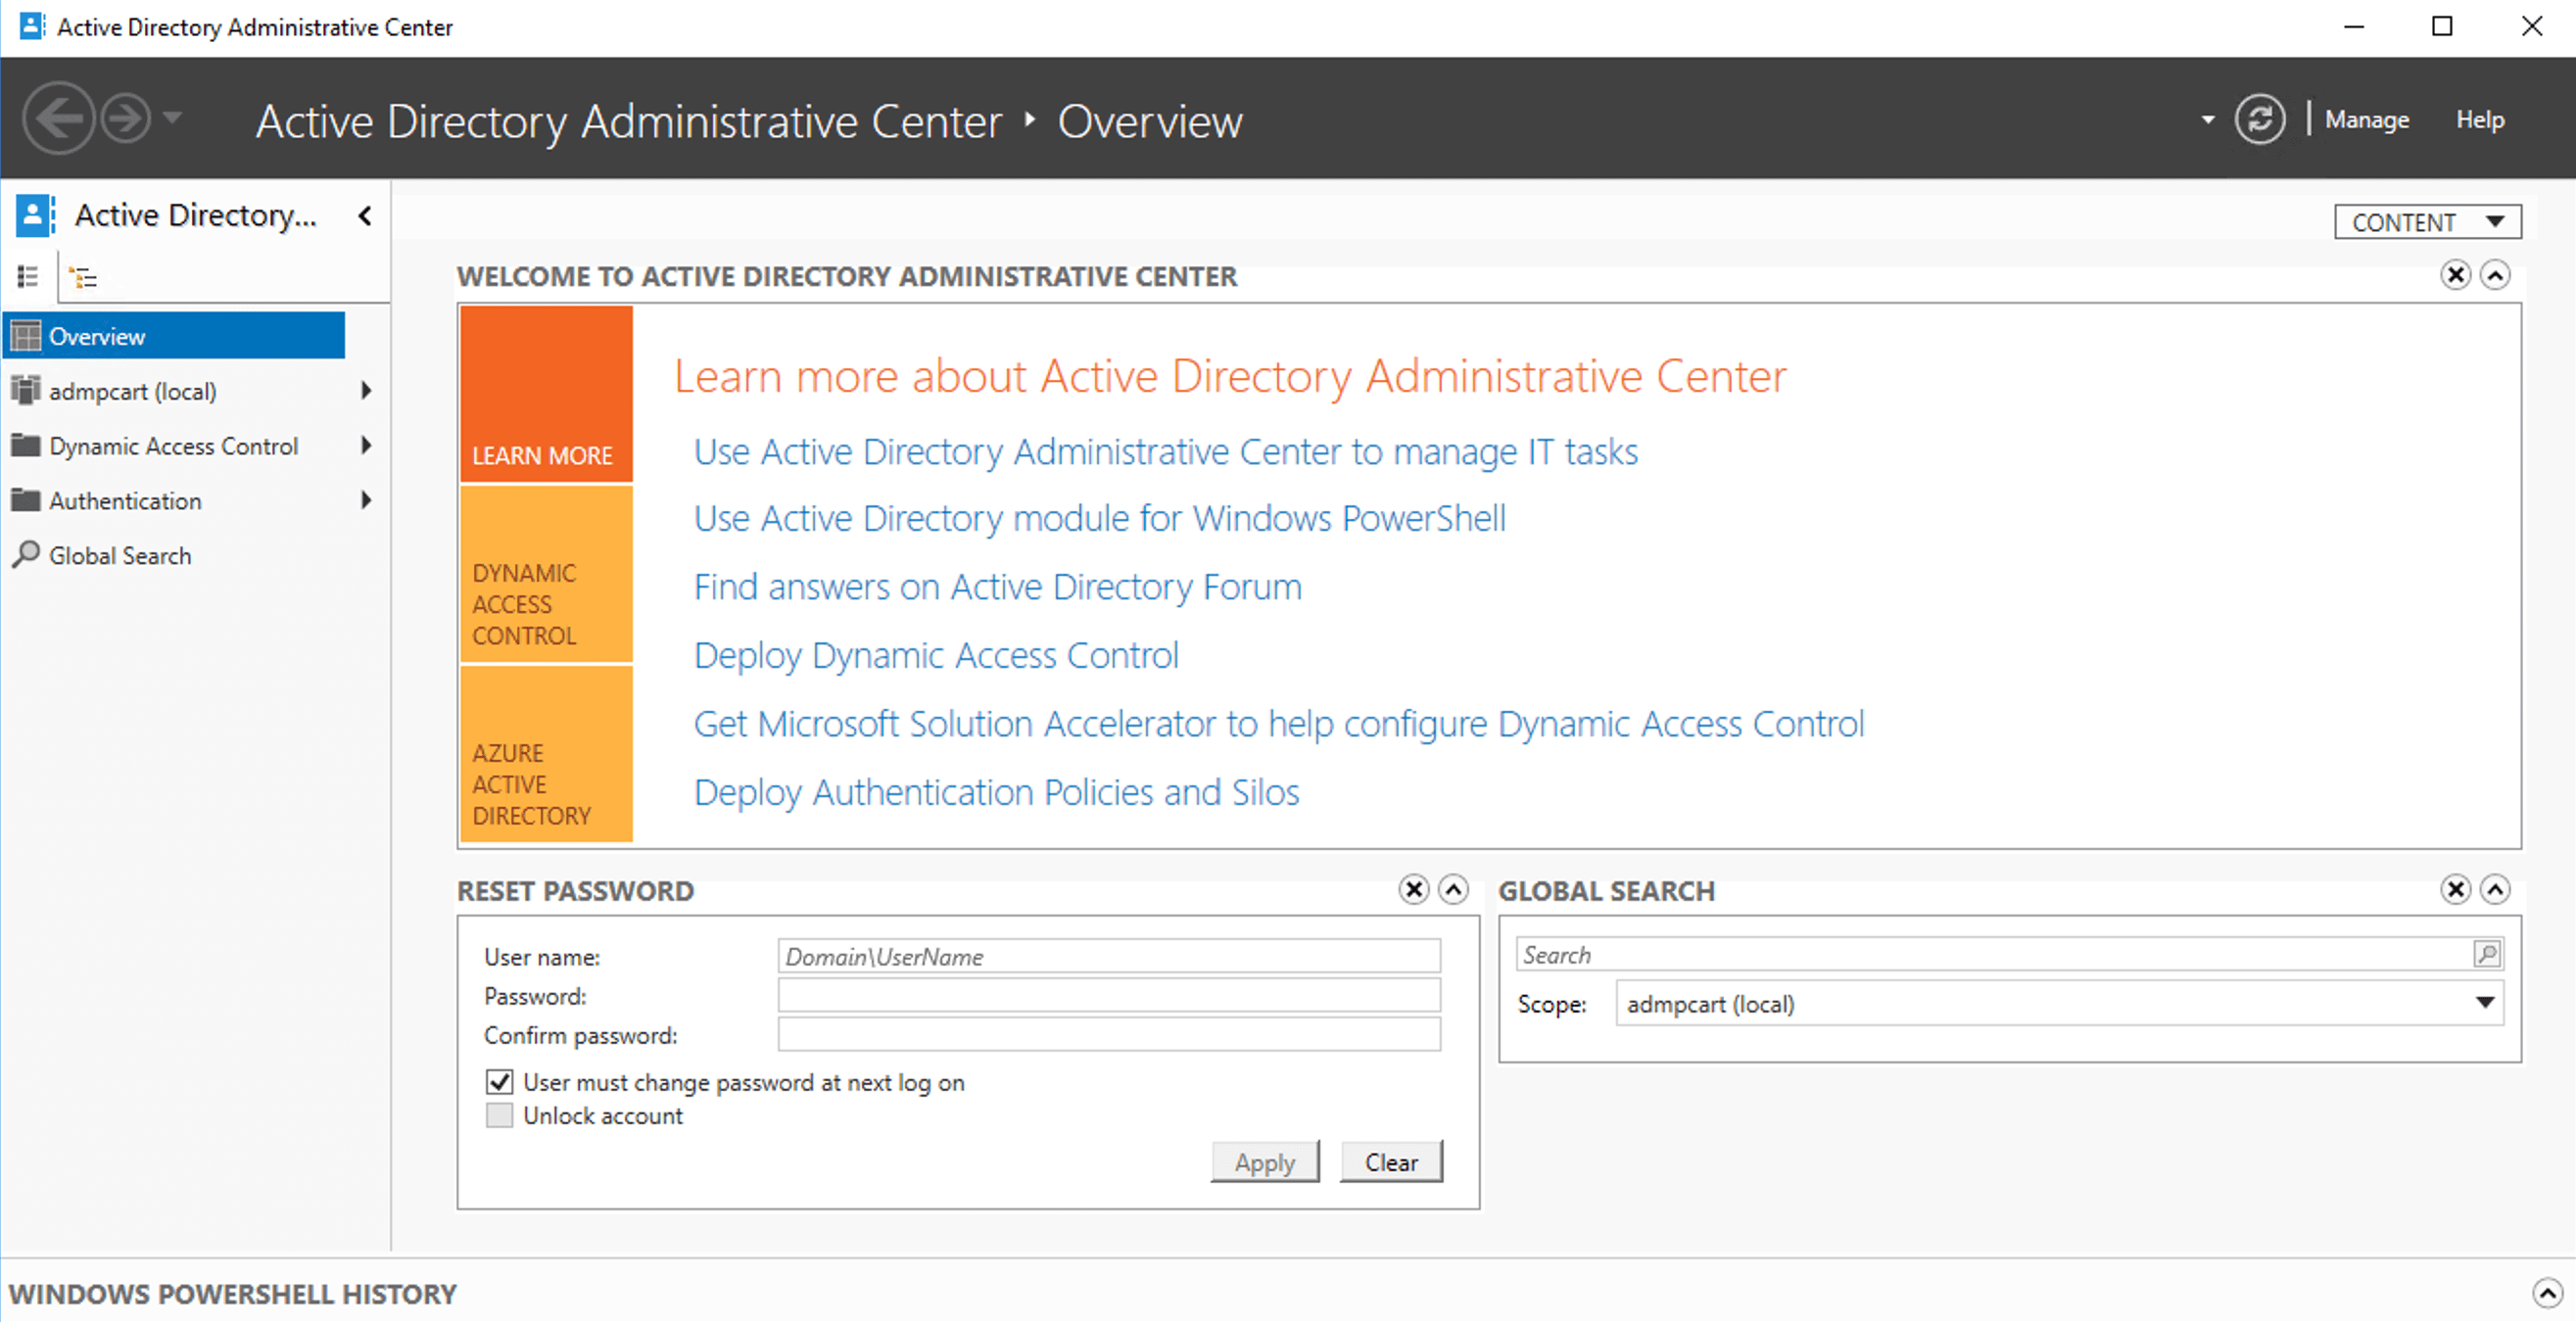Enable the Unlock account checkbox
This screenshot has width=2576, height=1322.
coord(499,1115)
